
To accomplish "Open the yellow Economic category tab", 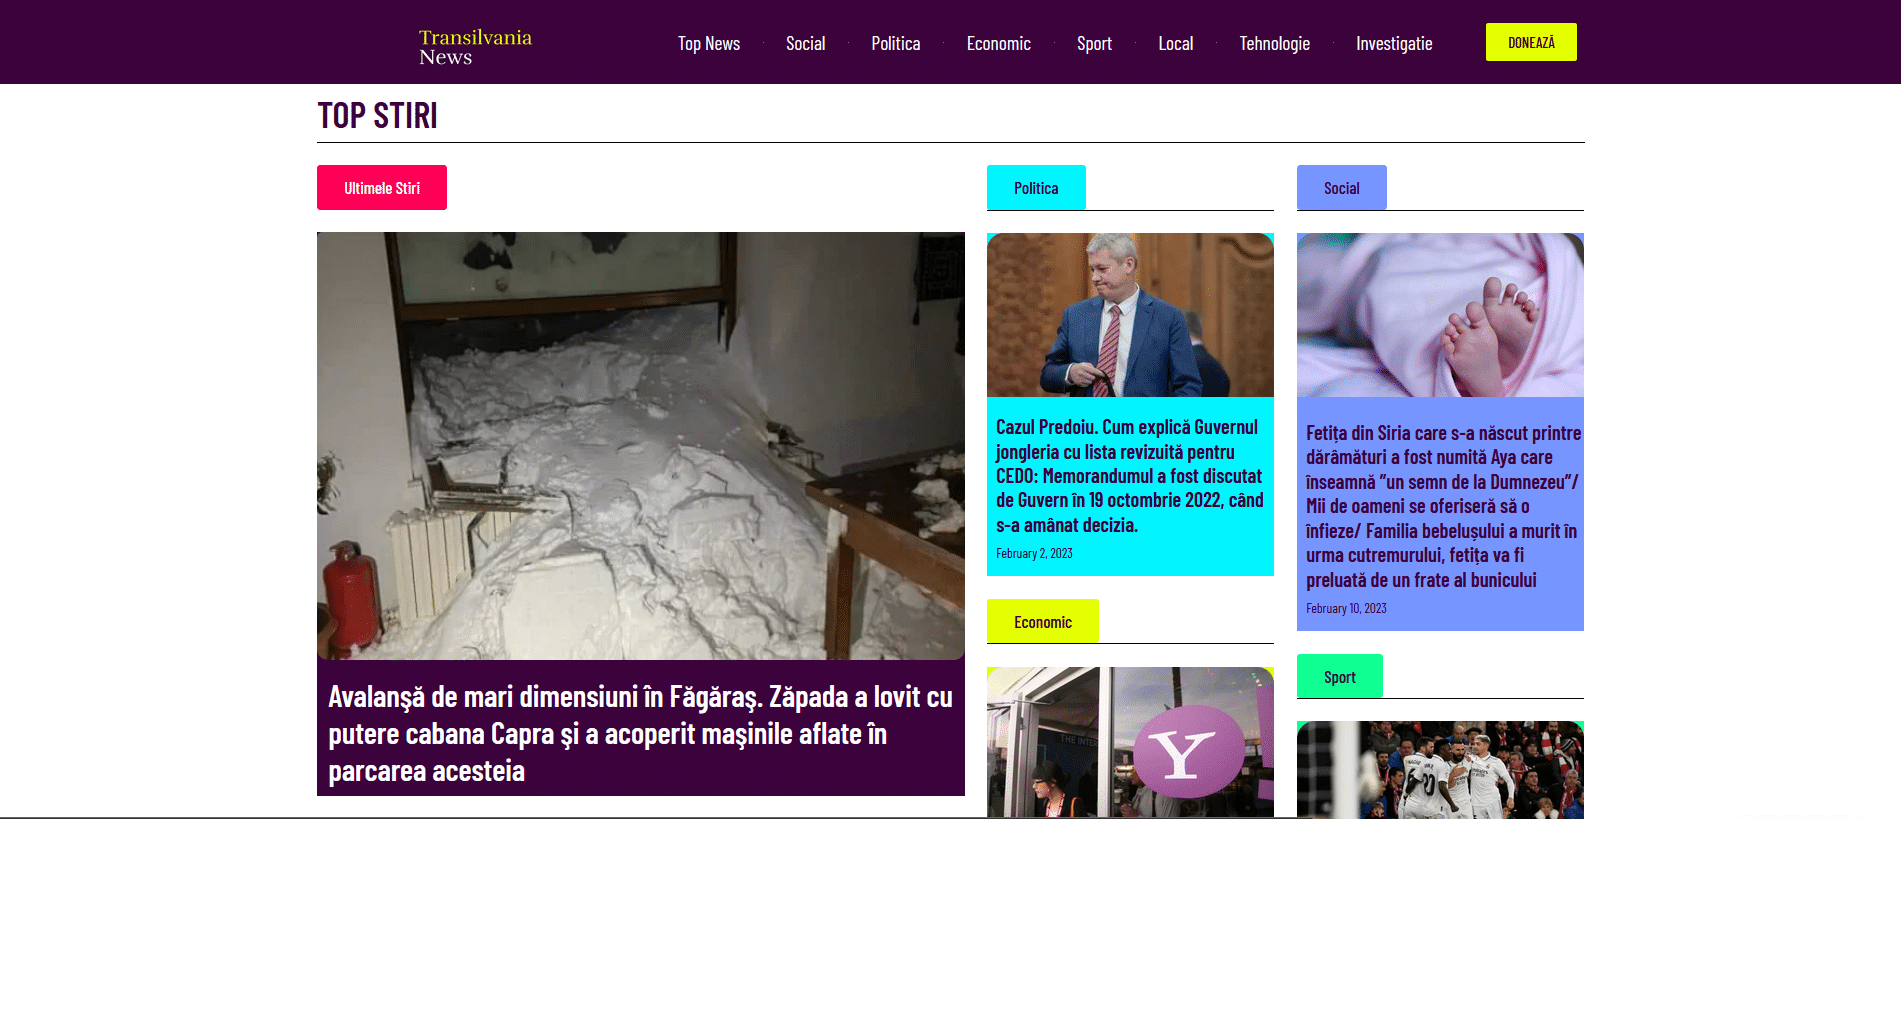I will (1042, 622).
